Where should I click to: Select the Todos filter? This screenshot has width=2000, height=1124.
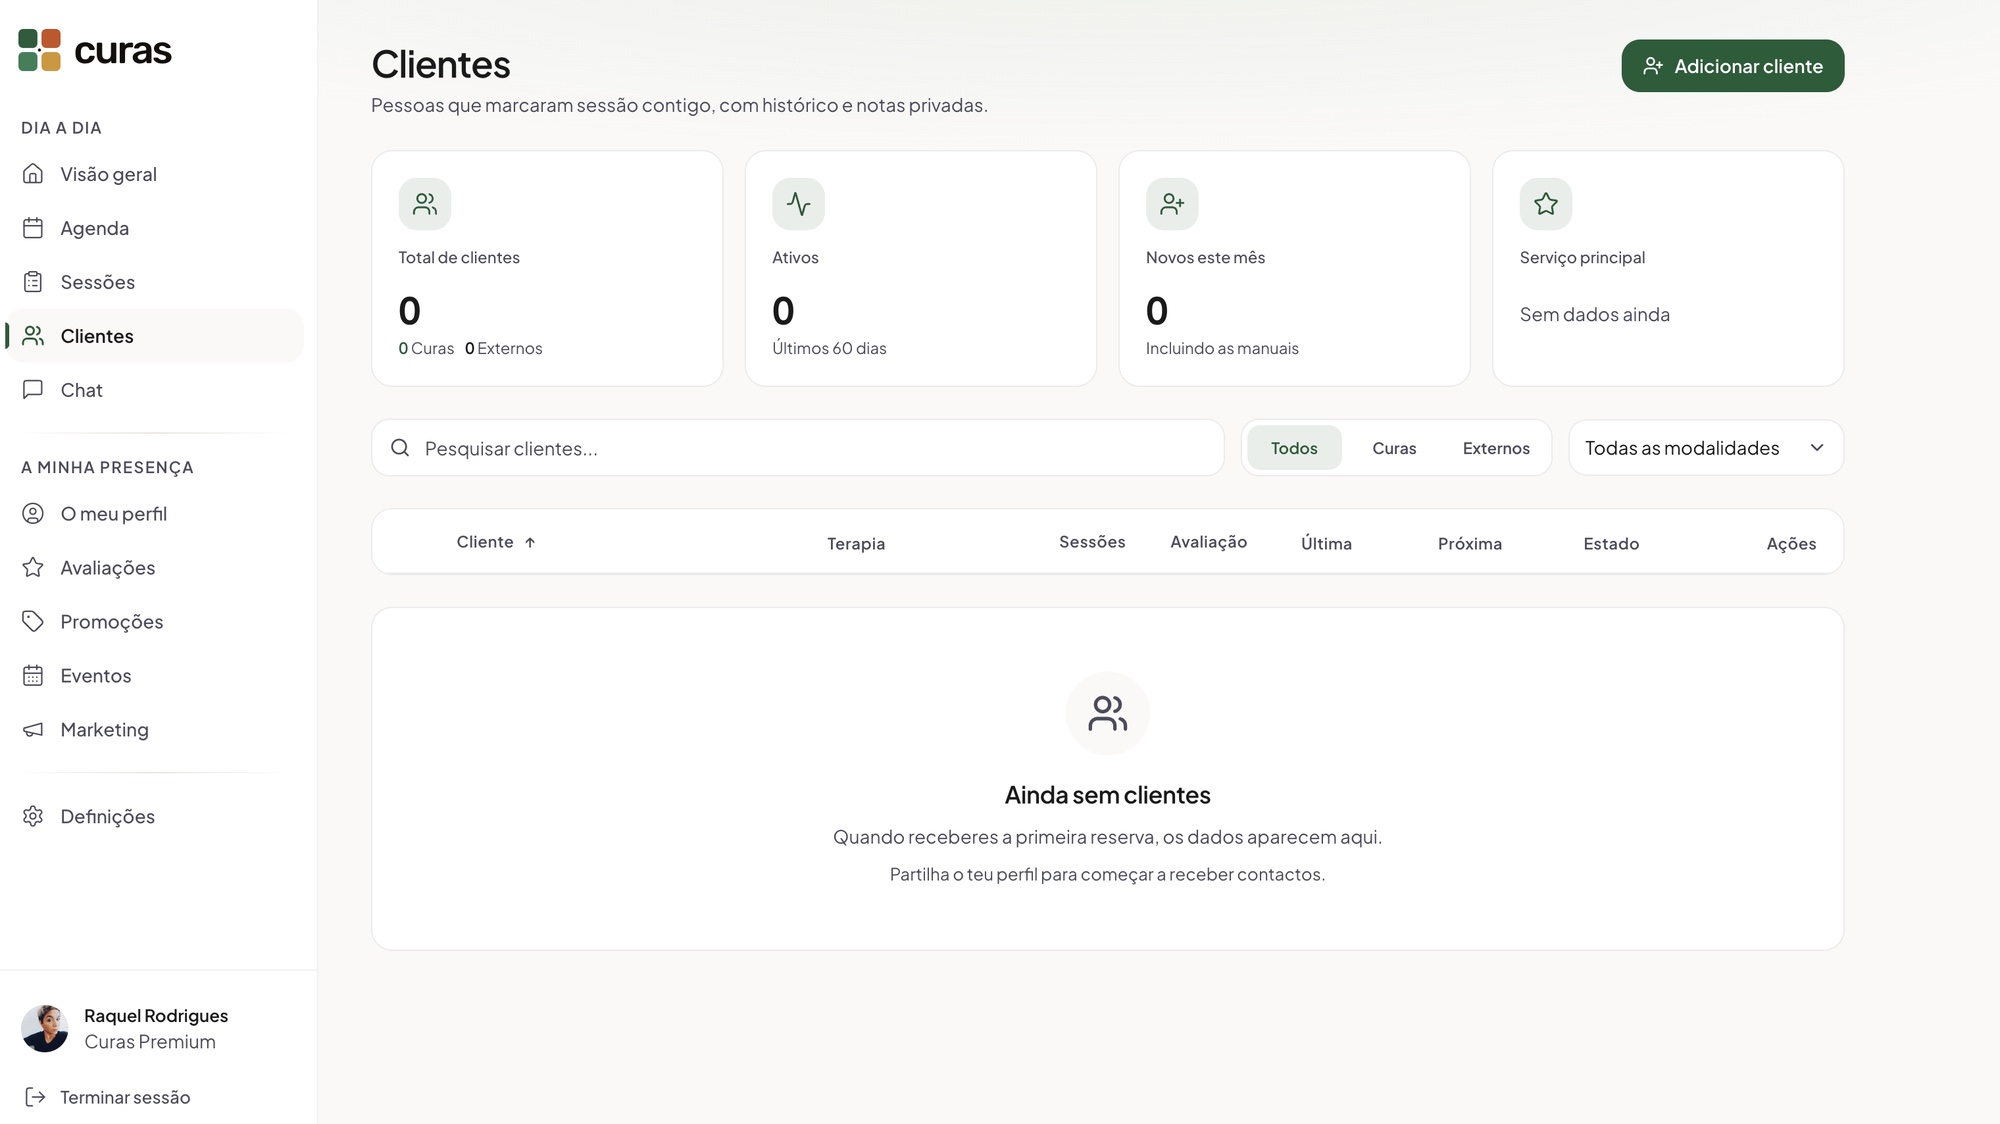(x=1294, y=448)
